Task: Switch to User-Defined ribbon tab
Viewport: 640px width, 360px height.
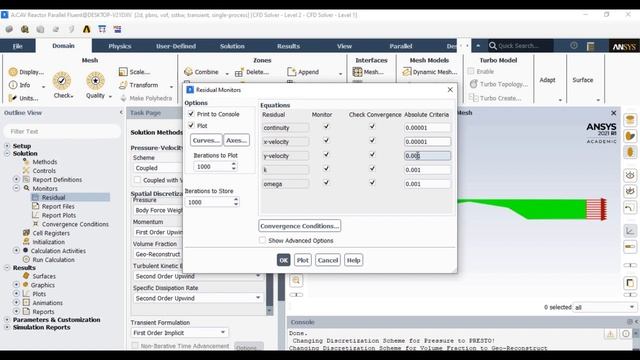Action: point(176,46)
